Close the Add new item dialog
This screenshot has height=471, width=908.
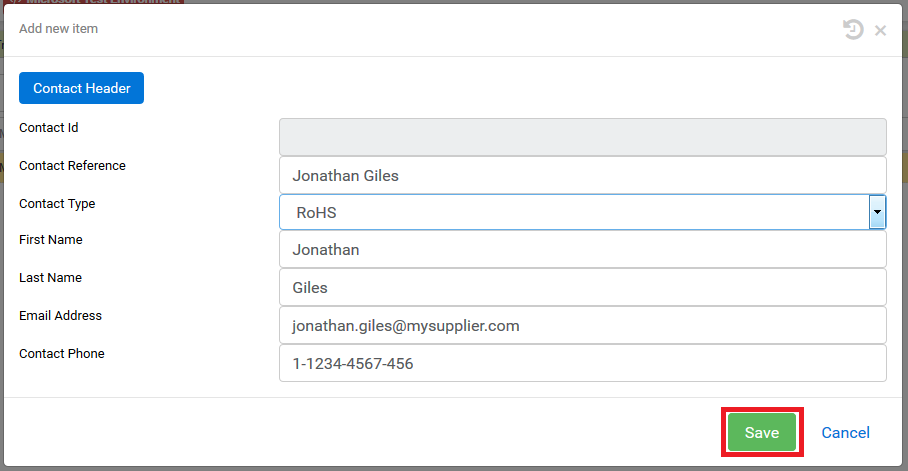pos(880,31)
